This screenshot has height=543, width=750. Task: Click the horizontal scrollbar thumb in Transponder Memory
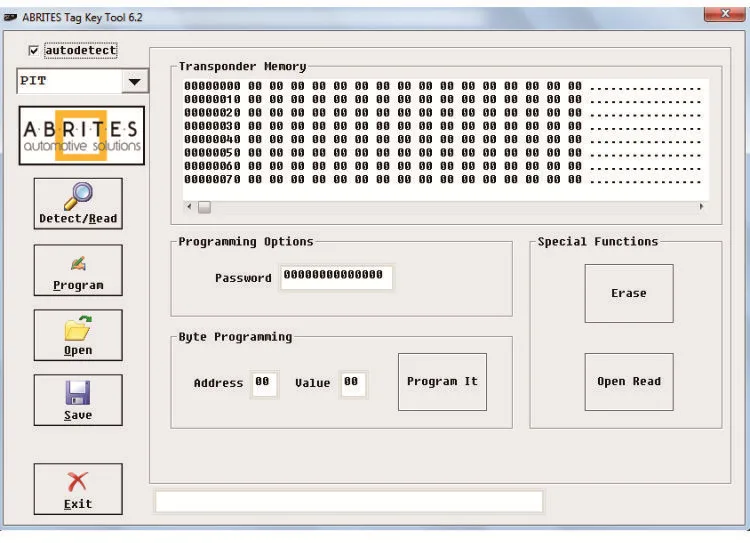click(204, 207)
